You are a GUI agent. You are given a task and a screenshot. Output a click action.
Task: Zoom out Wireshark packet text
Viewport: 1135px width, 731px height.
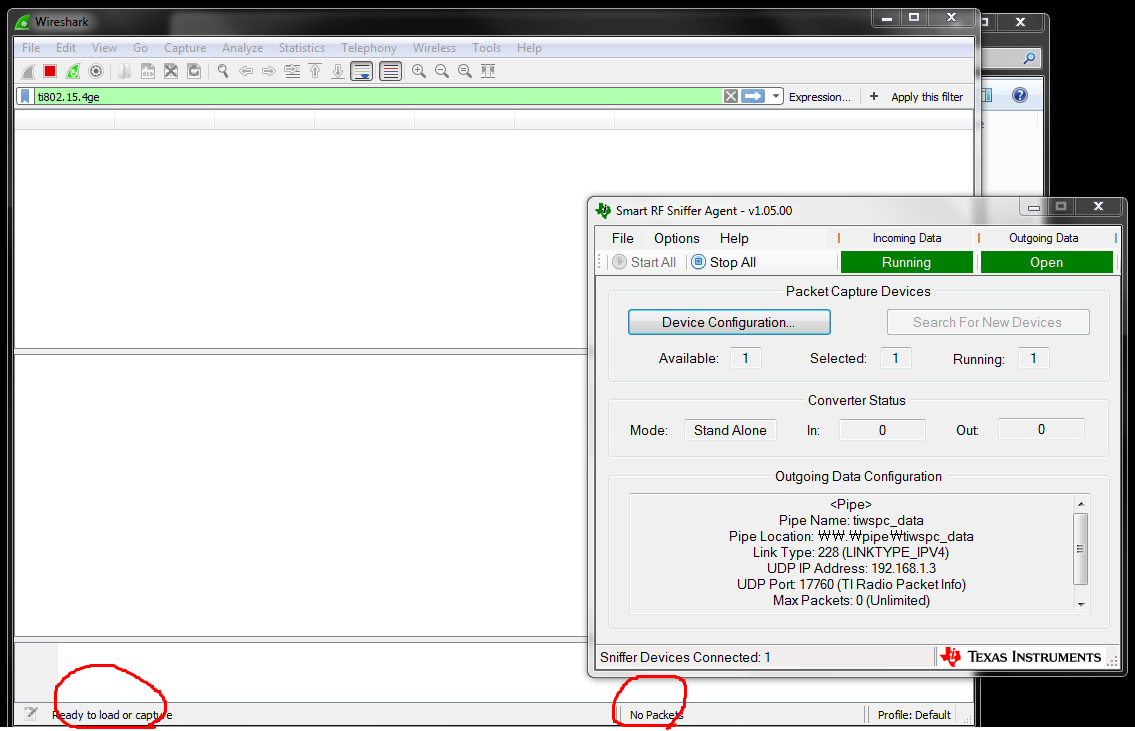(x=442, y=71)
